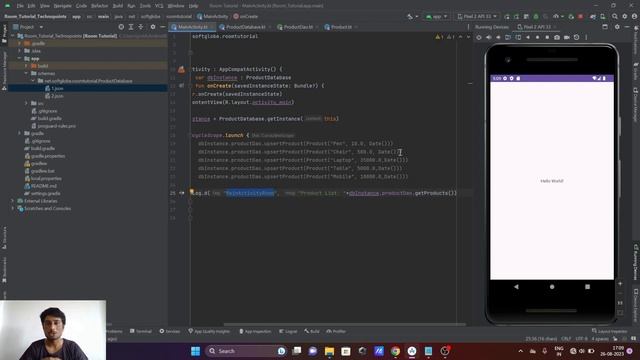Open the Terminal tool window
The image size is (640, 360).
point(141,331)
